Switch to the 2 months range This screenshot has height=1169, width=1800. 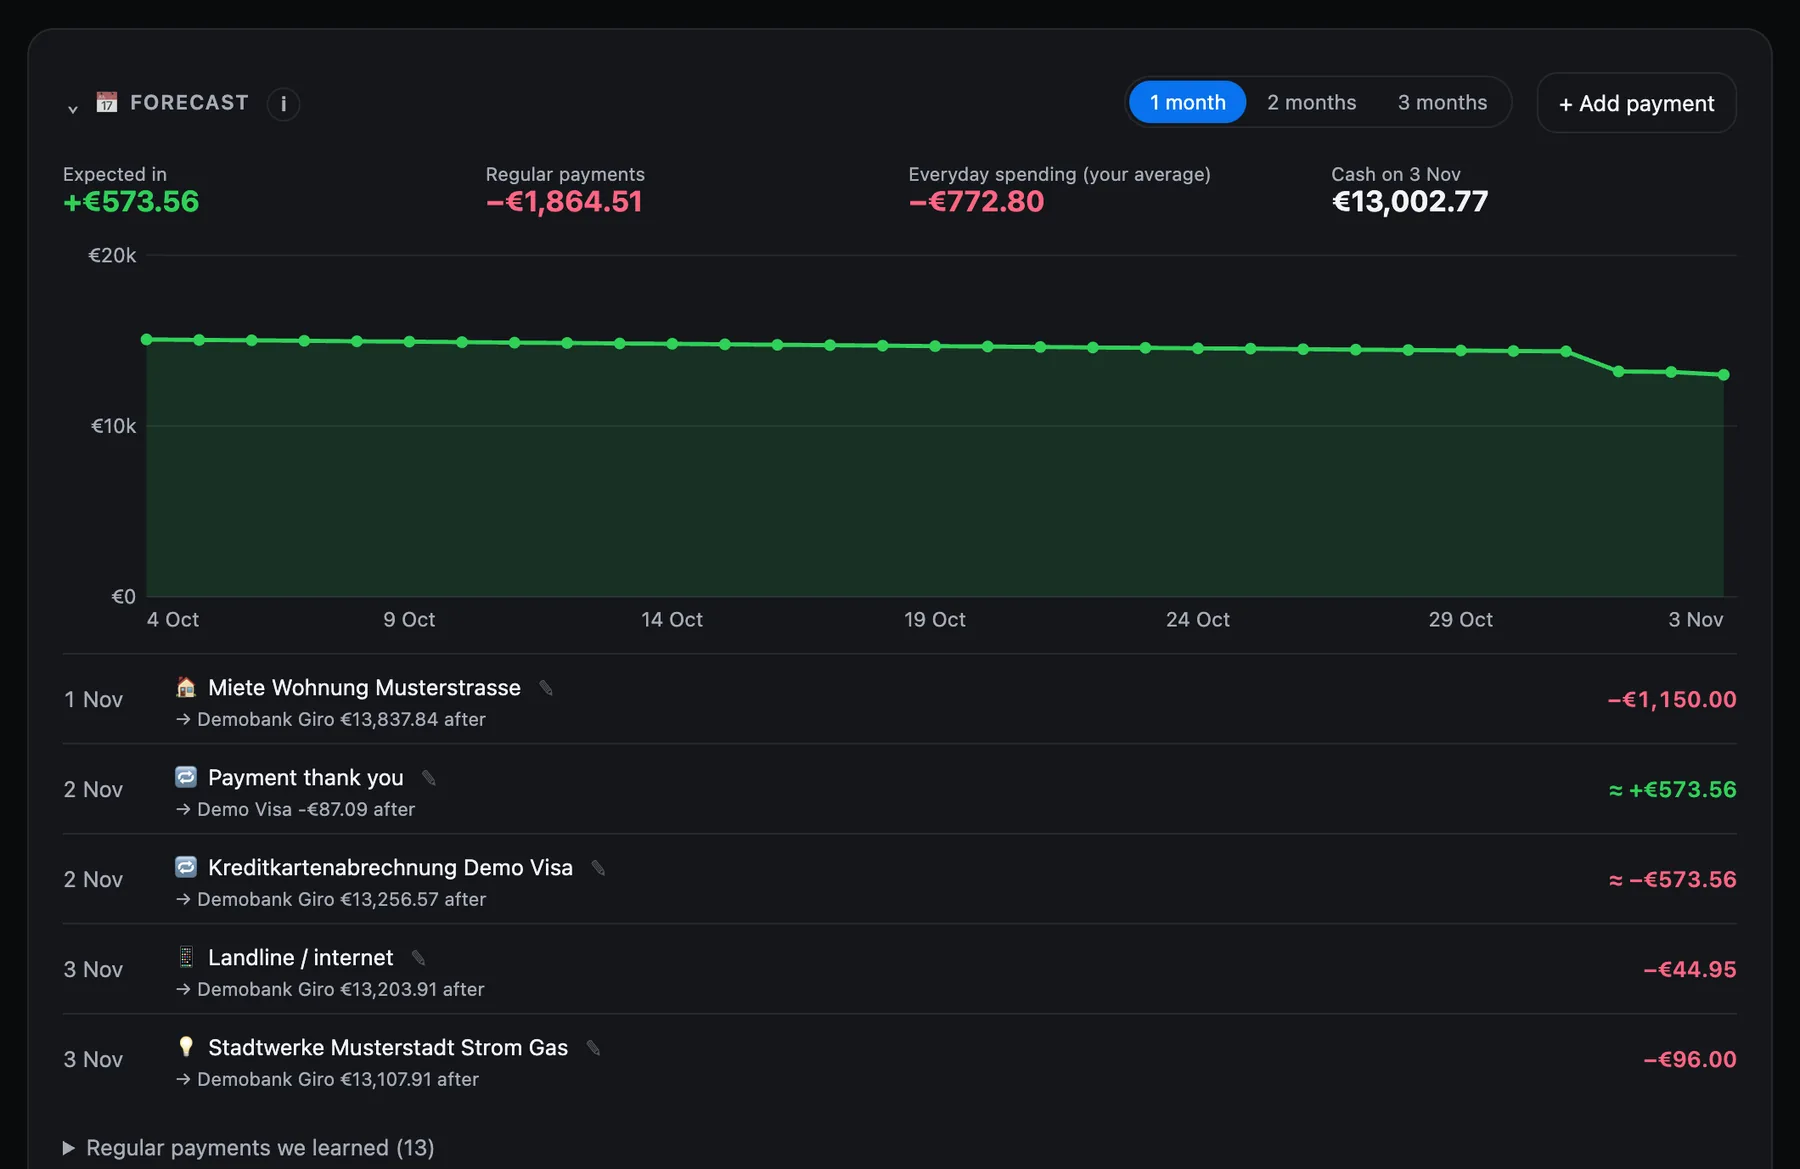1311,102
